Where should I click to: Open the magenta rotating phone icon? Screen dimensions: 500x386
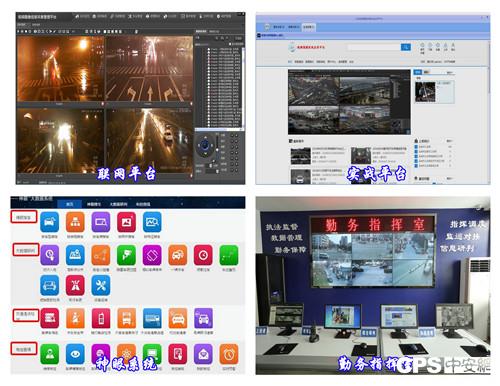point(152,255)
